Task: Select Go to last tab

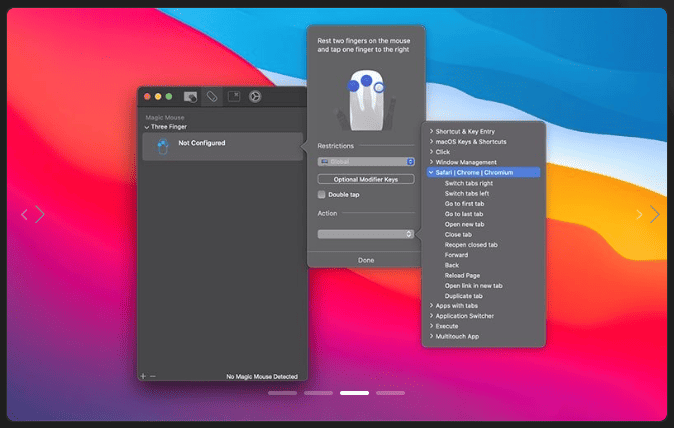Action: click(464, 214)
